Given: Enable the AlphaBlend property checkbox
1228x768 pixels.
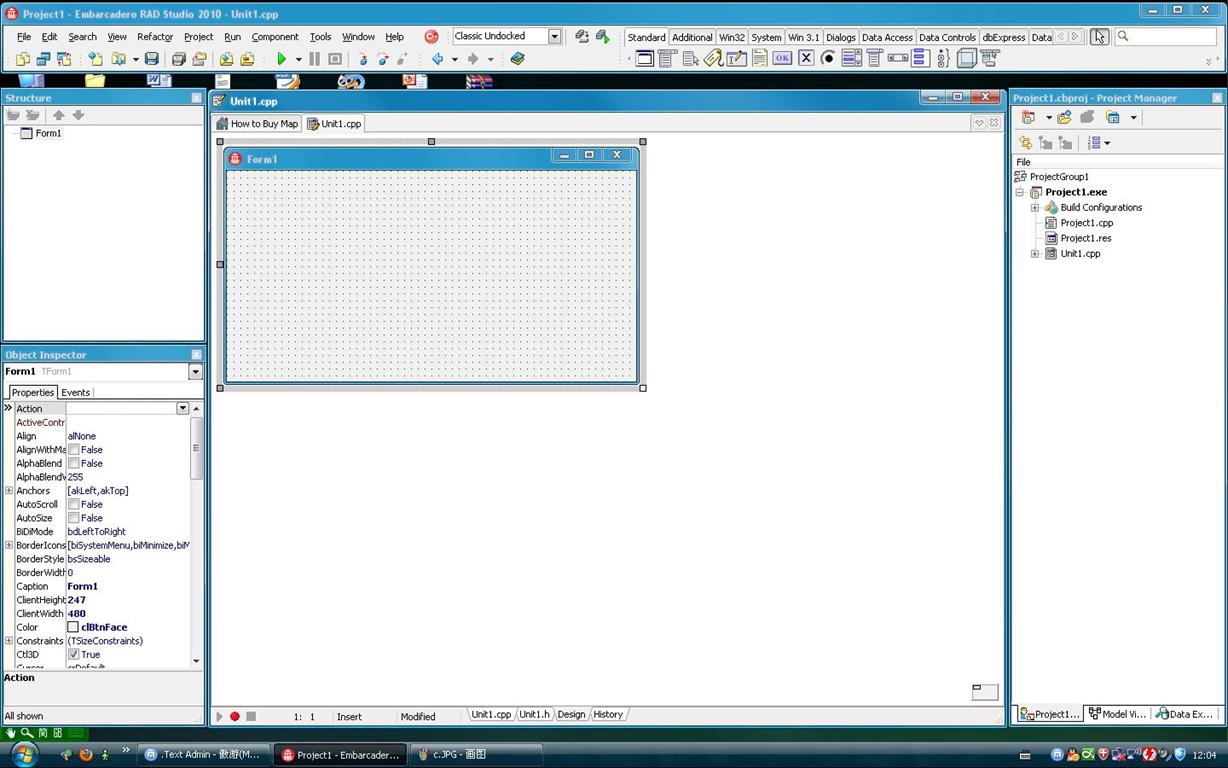Looking at the screenshot, I should 74,464.
